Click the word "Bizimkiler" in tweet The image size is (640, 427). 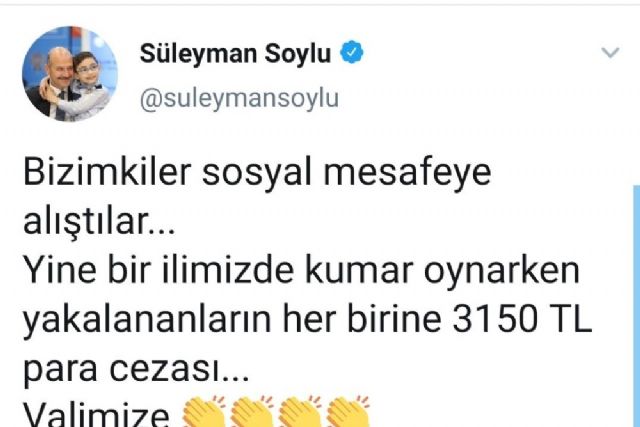click(107, 172)
